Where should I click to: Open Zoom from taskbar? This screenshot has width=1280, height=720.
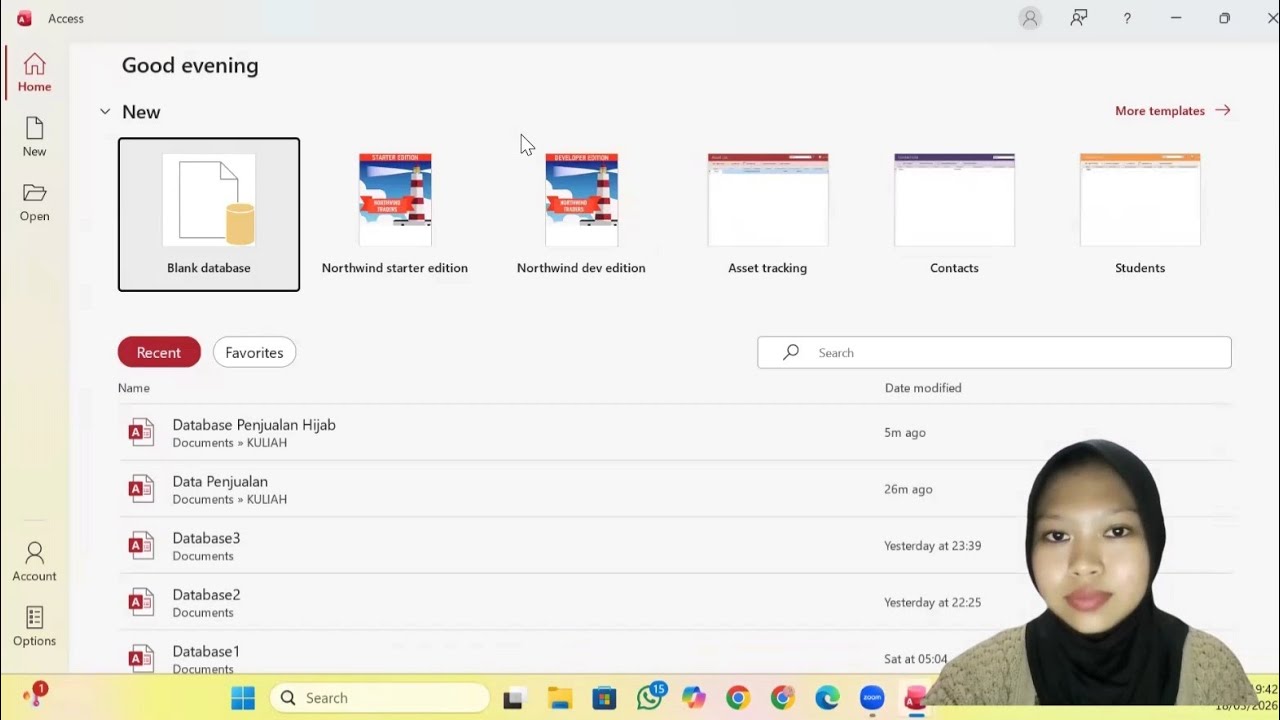(x=872, y=698)
